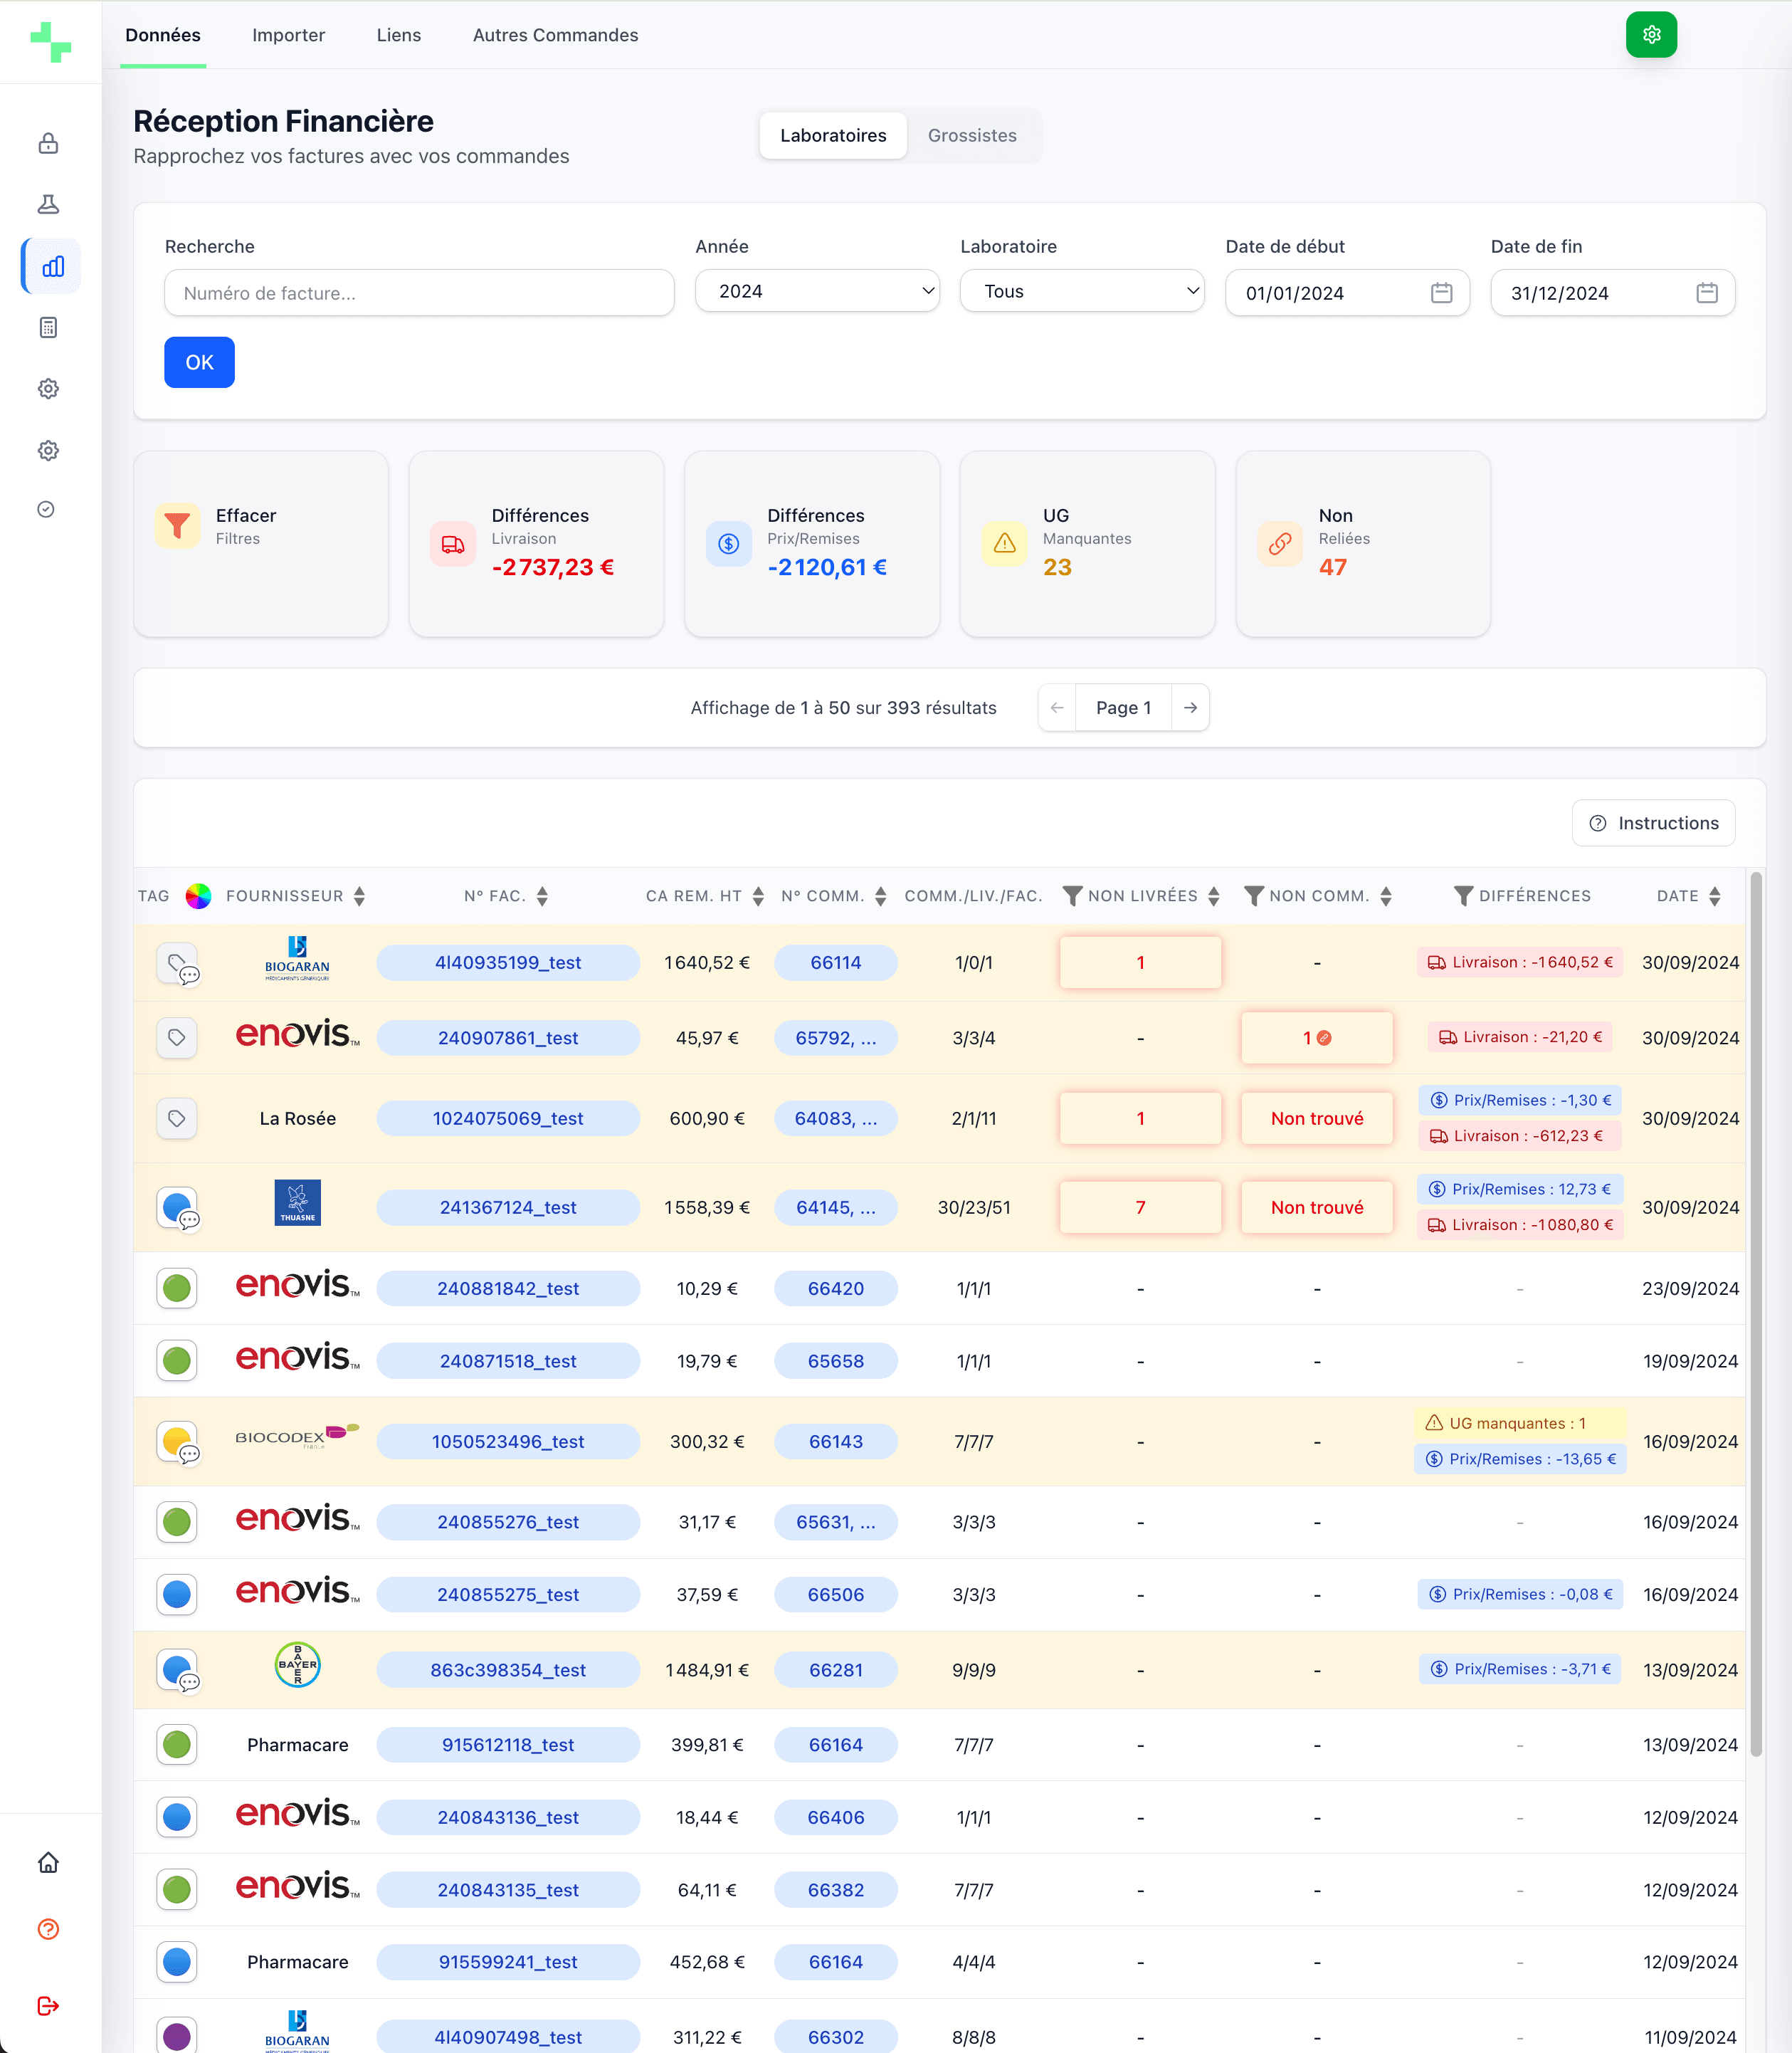Image resolution: width=1792 pixels, height=2053 pixels.
Task: Open the rainbow color wheel tag picker
Action: click(198, 896)
